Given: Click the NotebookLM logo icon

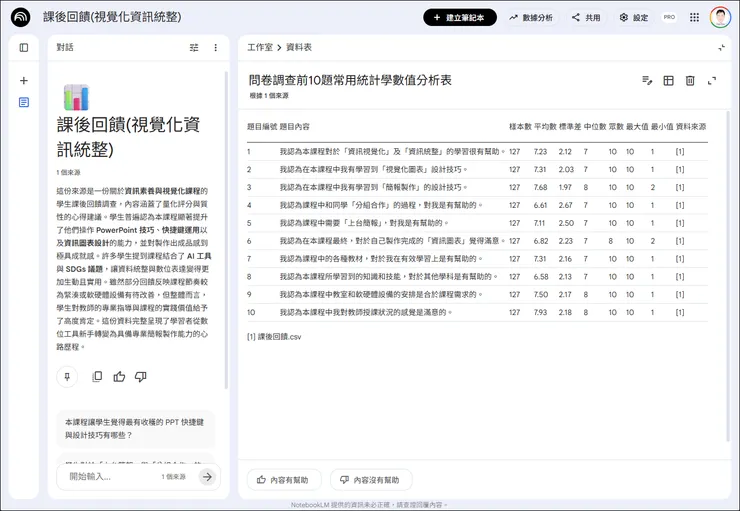Looking at the screenshot, I should 20,17.
